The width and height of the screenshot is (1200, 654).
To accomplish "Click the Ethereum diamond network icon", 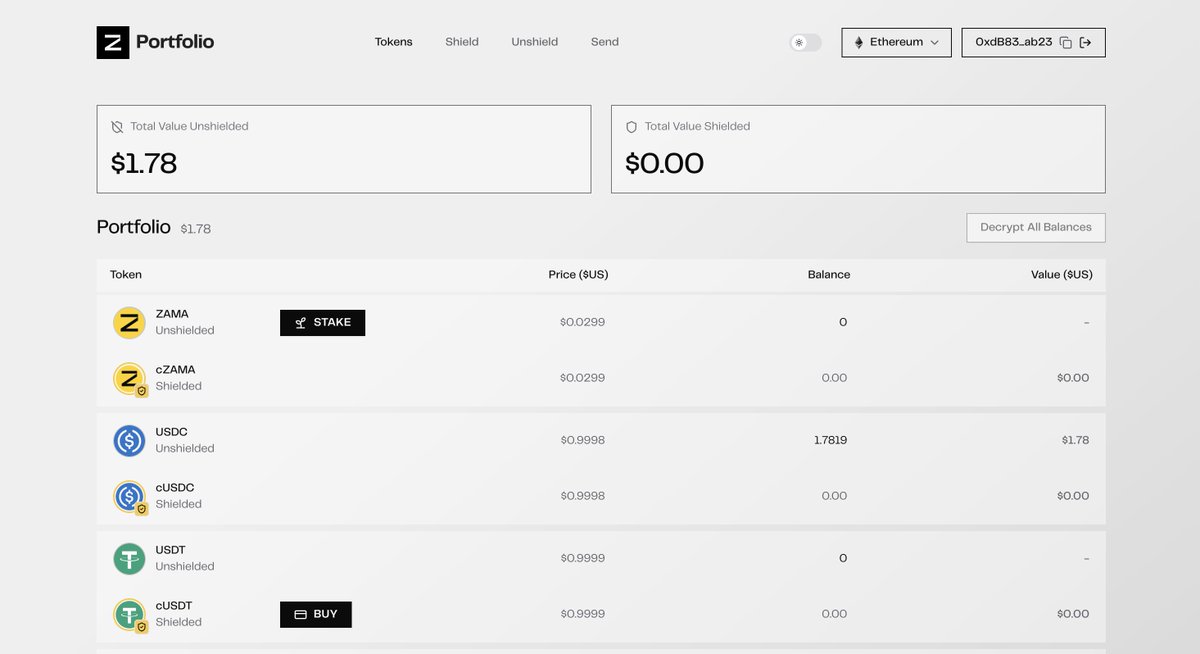I will pos(859,43).
